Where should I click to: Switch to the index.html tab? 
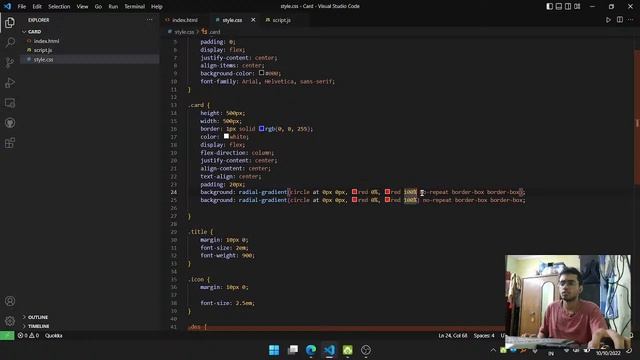point(184,20)
